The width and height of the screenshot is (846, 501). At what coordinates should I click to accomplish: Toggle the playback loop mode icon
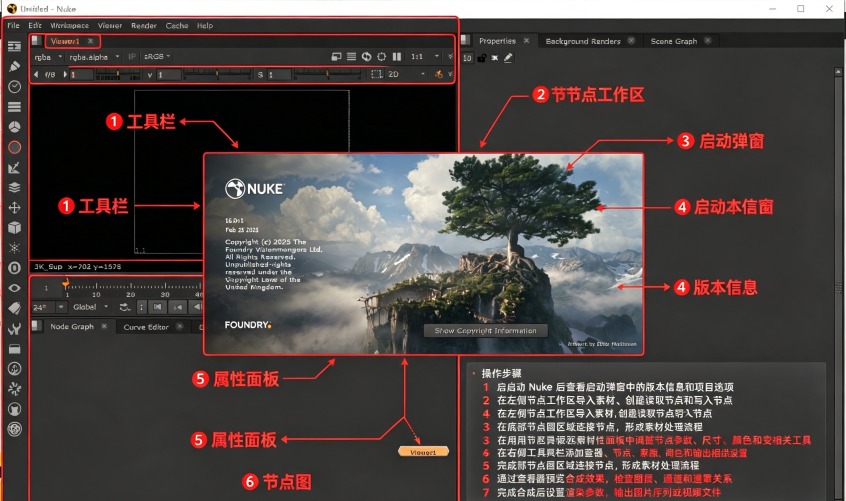[x=125, y=307]
